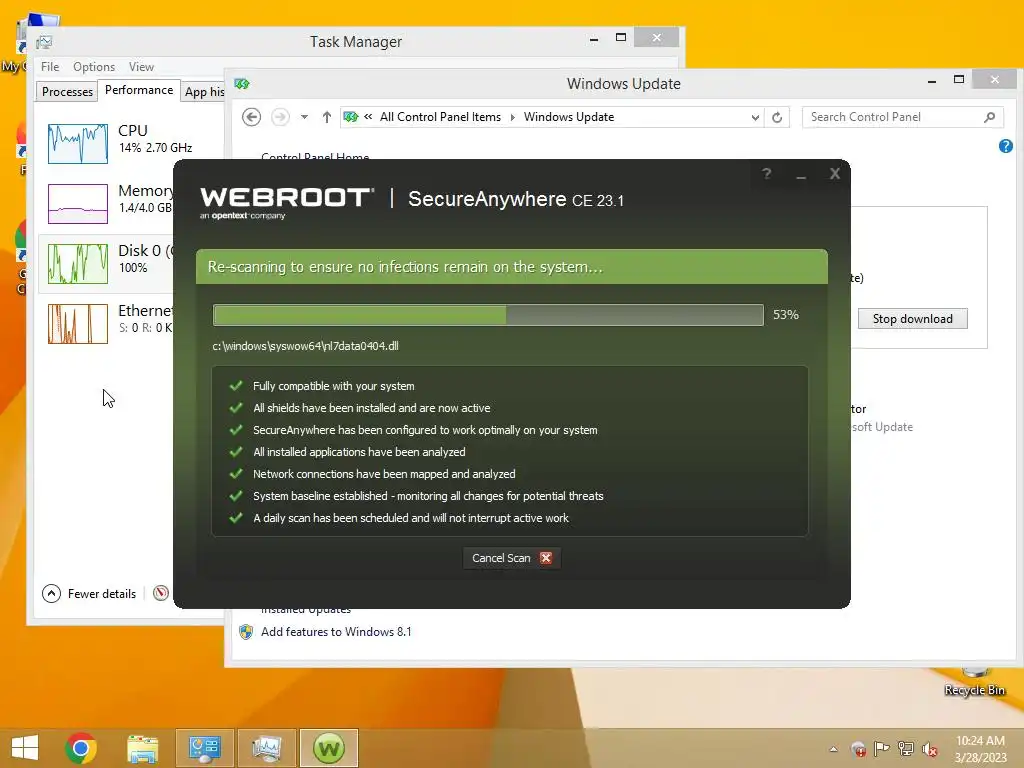Image resolution: width=1024 pixels, height=768 pixels.
Task: Expand the breadcrumb chevron before All Control Panel Items
Action: tap(368, 117)
